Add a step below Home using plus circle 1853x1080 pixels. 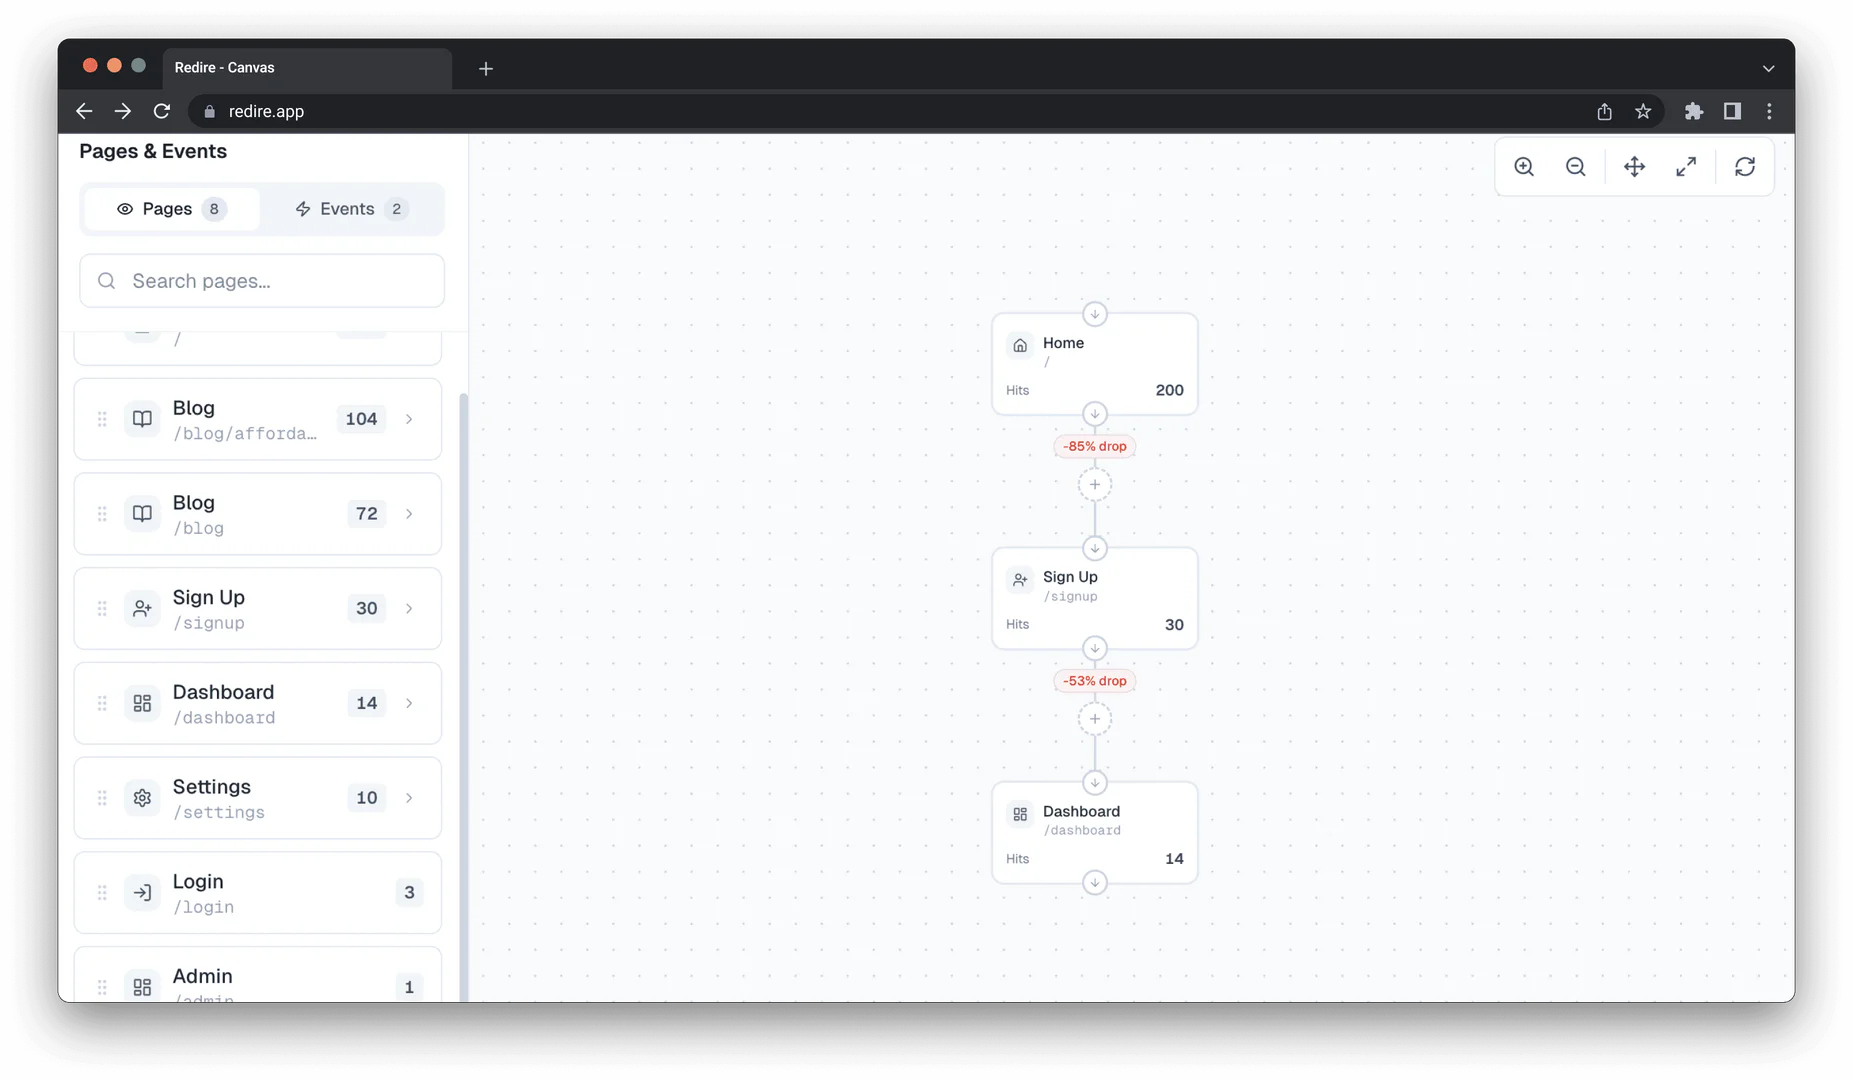point(1095,484)
